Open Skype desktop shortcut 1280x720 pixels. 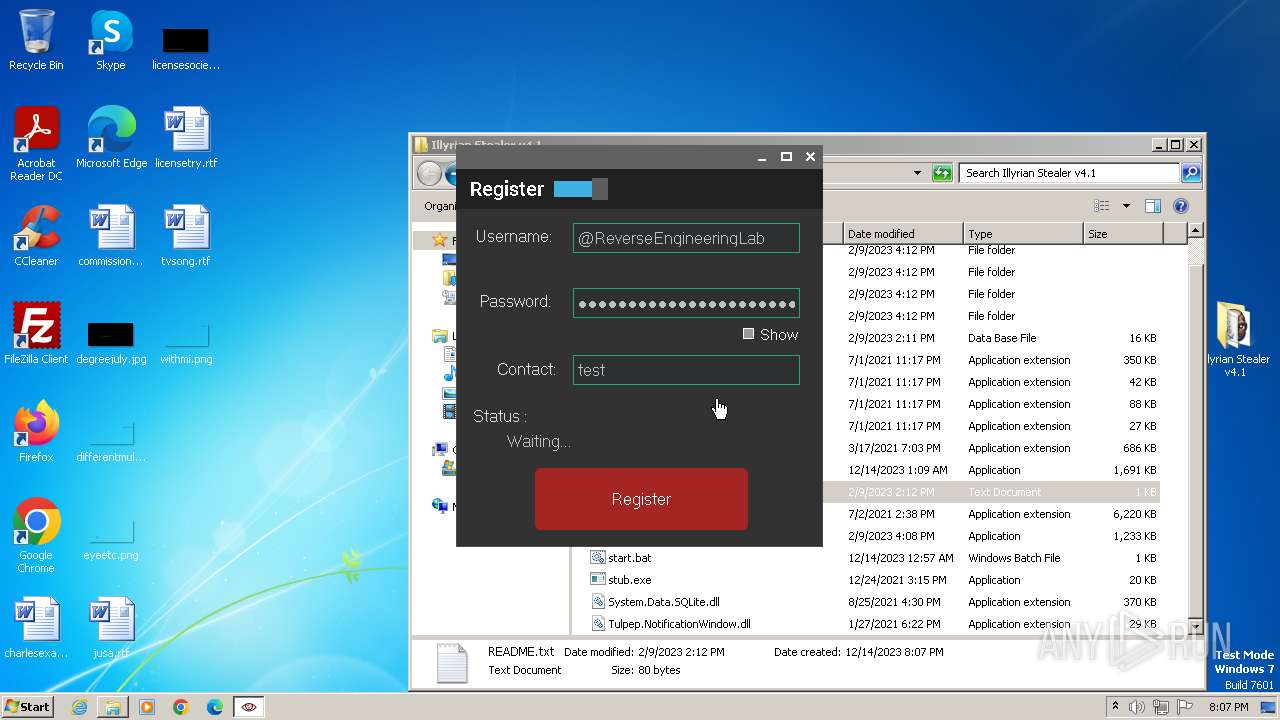tap(110, 41)
